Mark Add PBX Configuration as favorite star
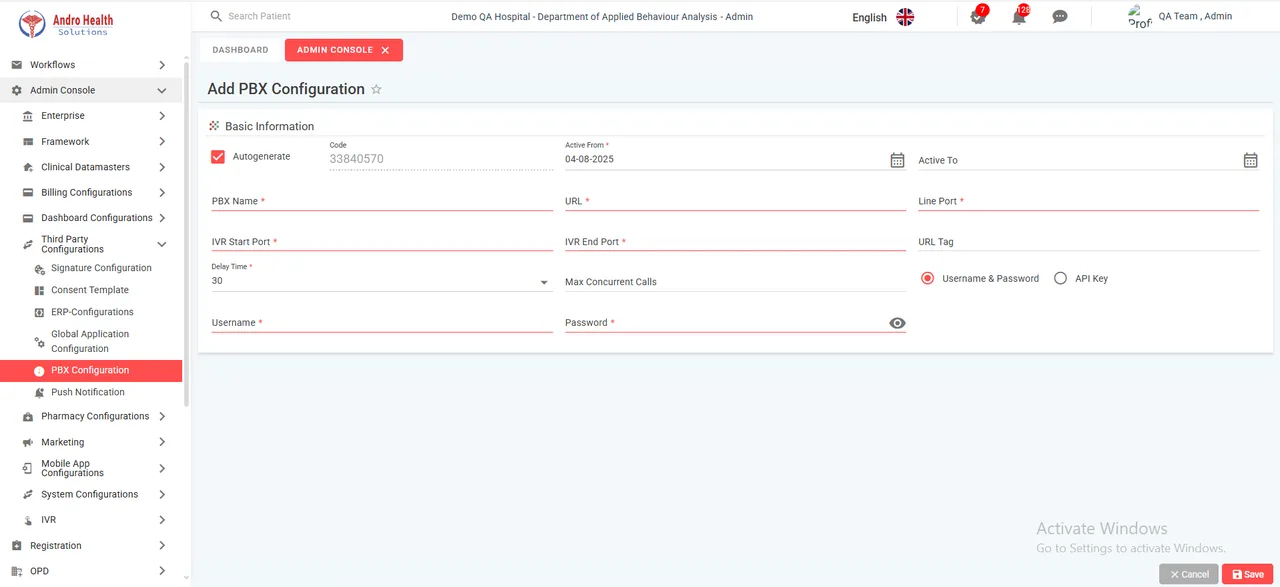This screenshot has height=587, width=1280. pos(377,89)
